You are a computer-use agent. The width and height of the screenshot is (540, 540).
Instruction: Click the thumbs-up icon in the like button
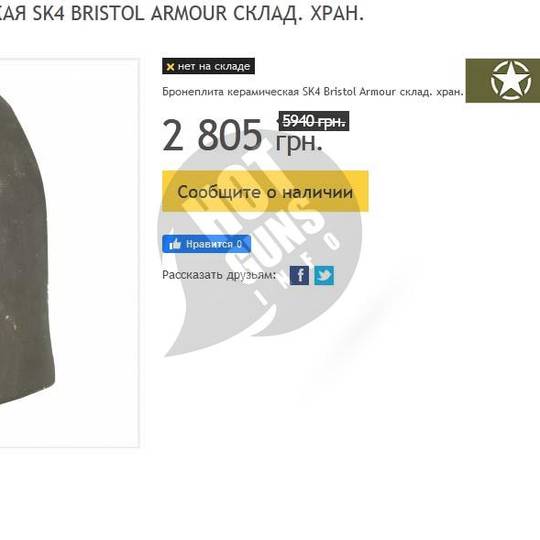pyautogui.click(x=175, y=244)
